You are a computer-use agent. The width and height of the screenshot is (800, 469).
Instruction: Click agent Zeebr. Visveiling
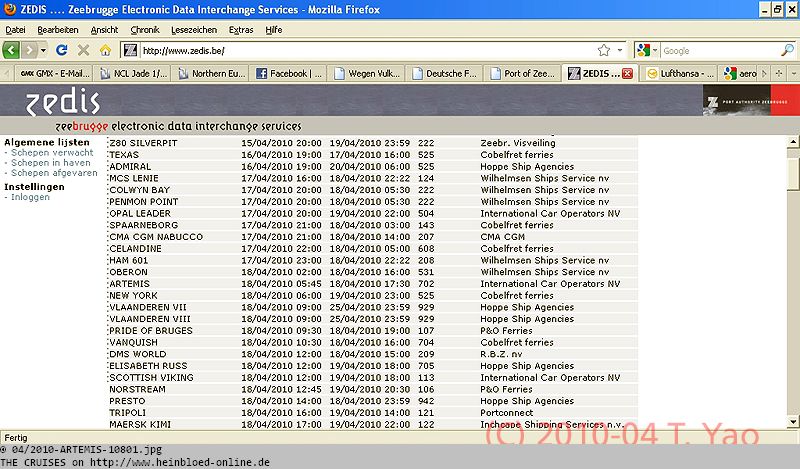(x=518, y=143)
